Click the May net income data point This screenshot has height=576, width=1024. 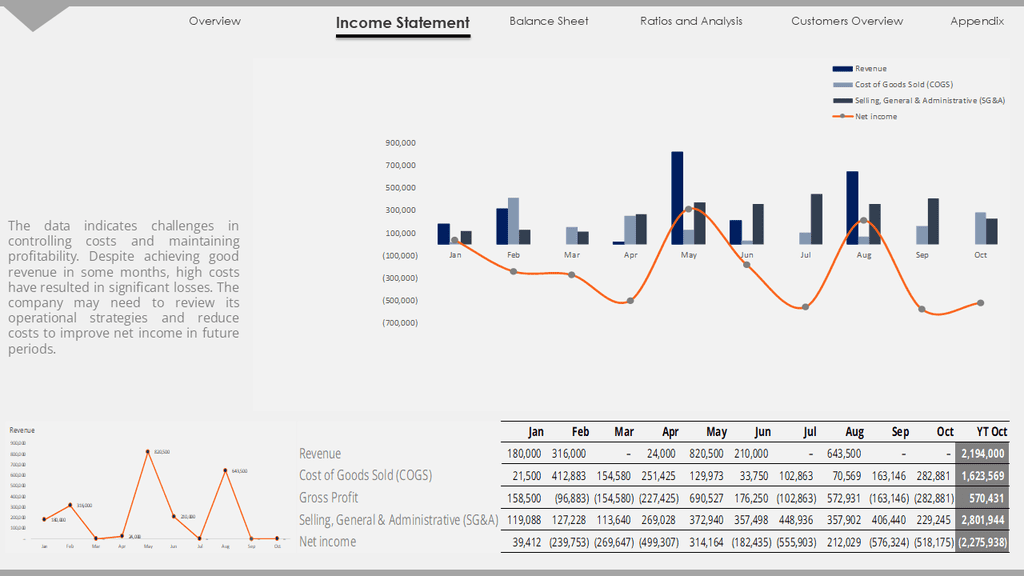pos(688,209)
